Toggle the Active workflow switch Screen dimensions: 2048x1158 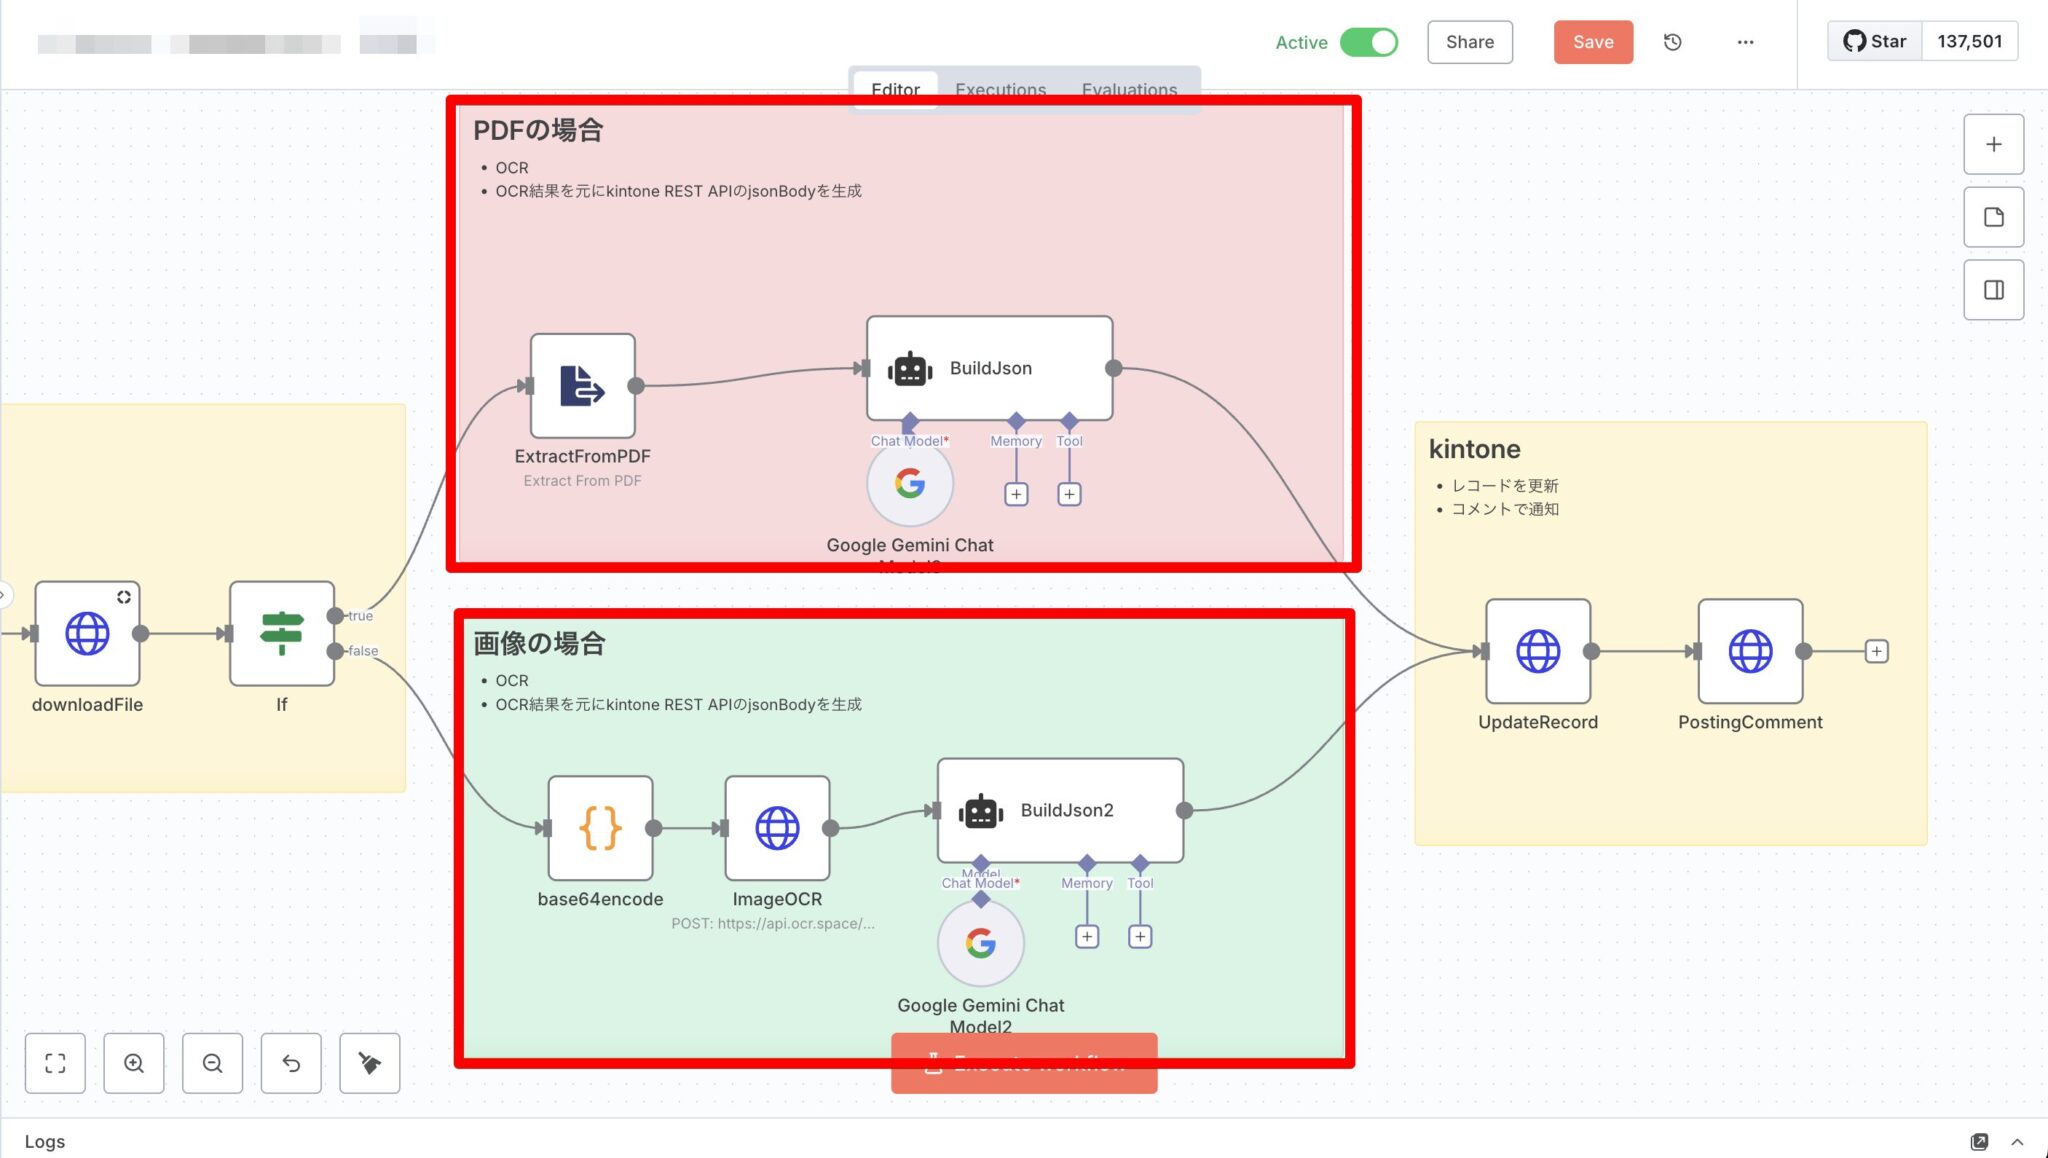coord(1368,42)
